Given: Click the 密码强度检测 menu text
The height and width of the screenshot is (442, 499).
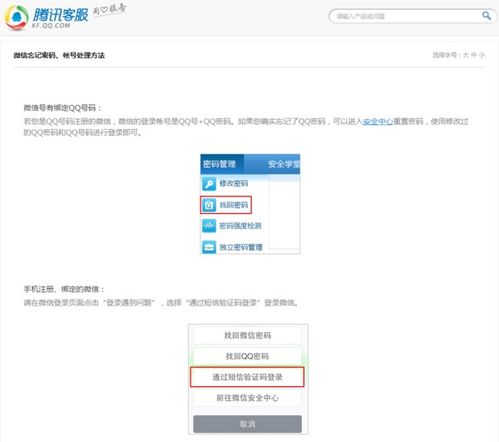Looking at the screenshot, I should [x=240, y=226].
